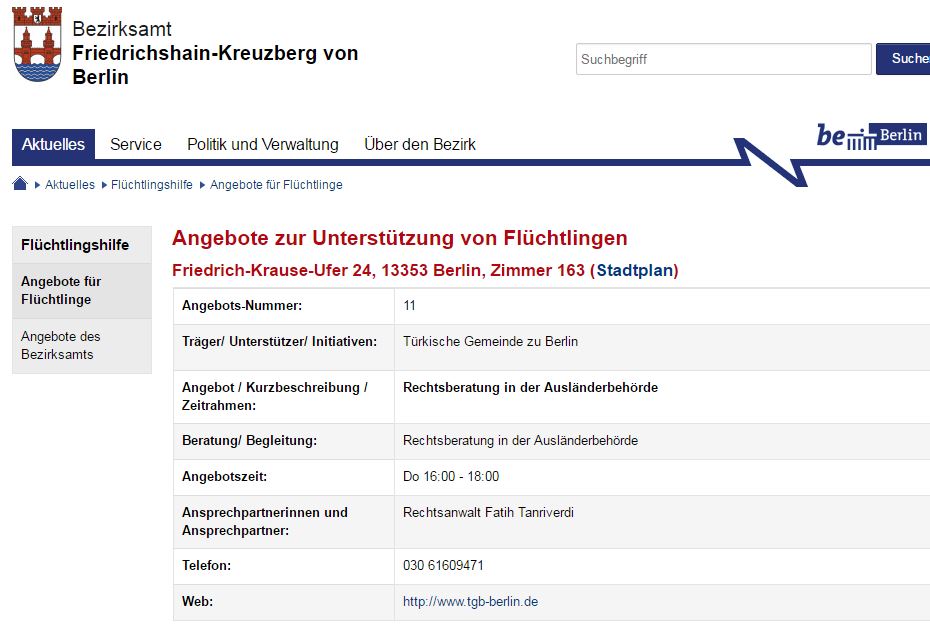The image size is (930, 635).
Task: Click Angebote für Flüchtlinge breadcrumb link
Action: click(276, 185)
